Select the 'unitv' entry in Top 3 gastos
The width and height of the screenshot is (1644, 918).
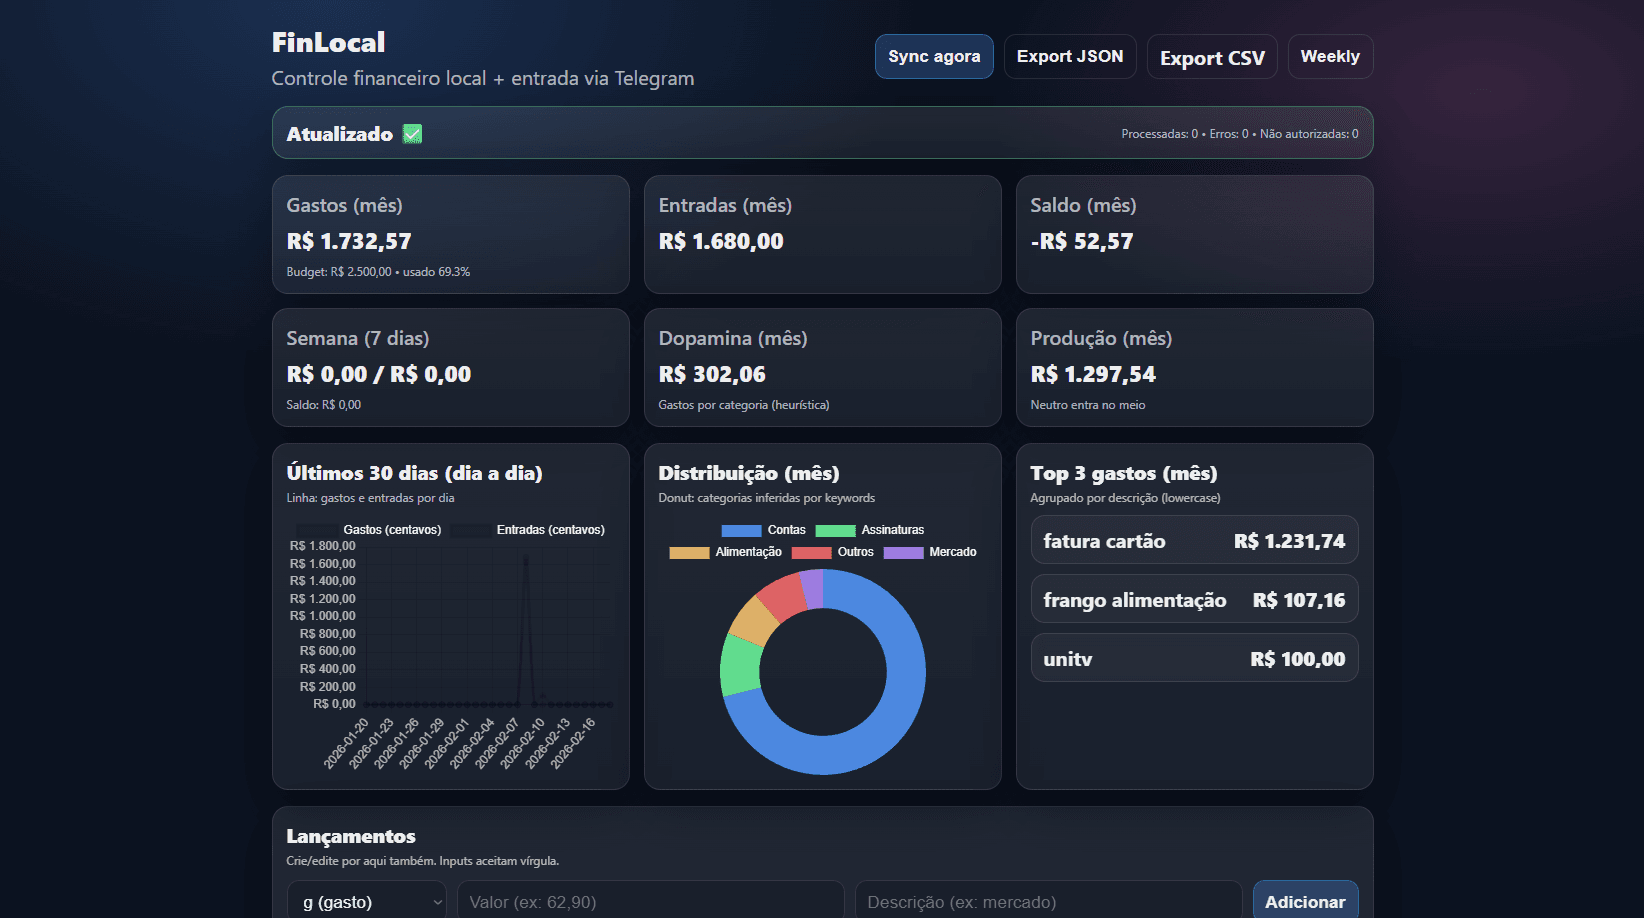click(x=1194, y=658)
